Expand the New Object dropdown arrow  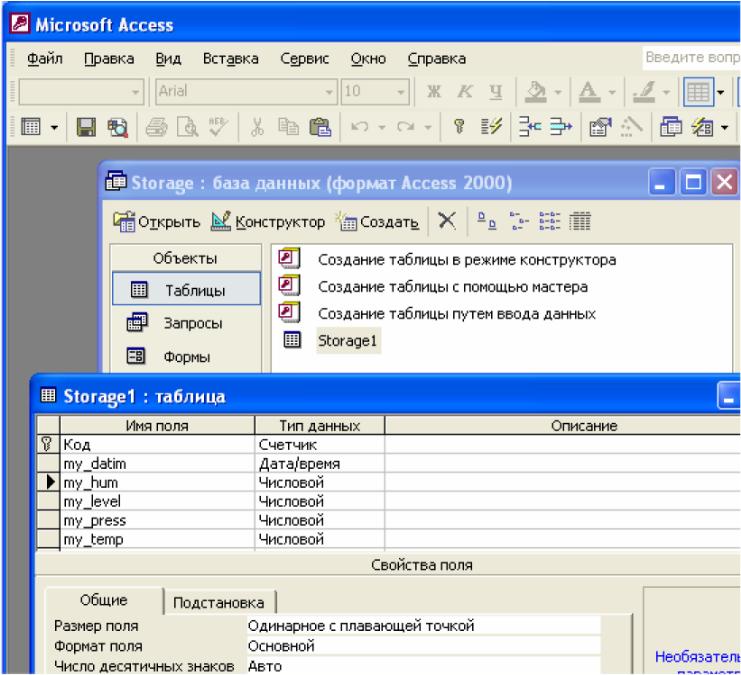tap(724, 127)
